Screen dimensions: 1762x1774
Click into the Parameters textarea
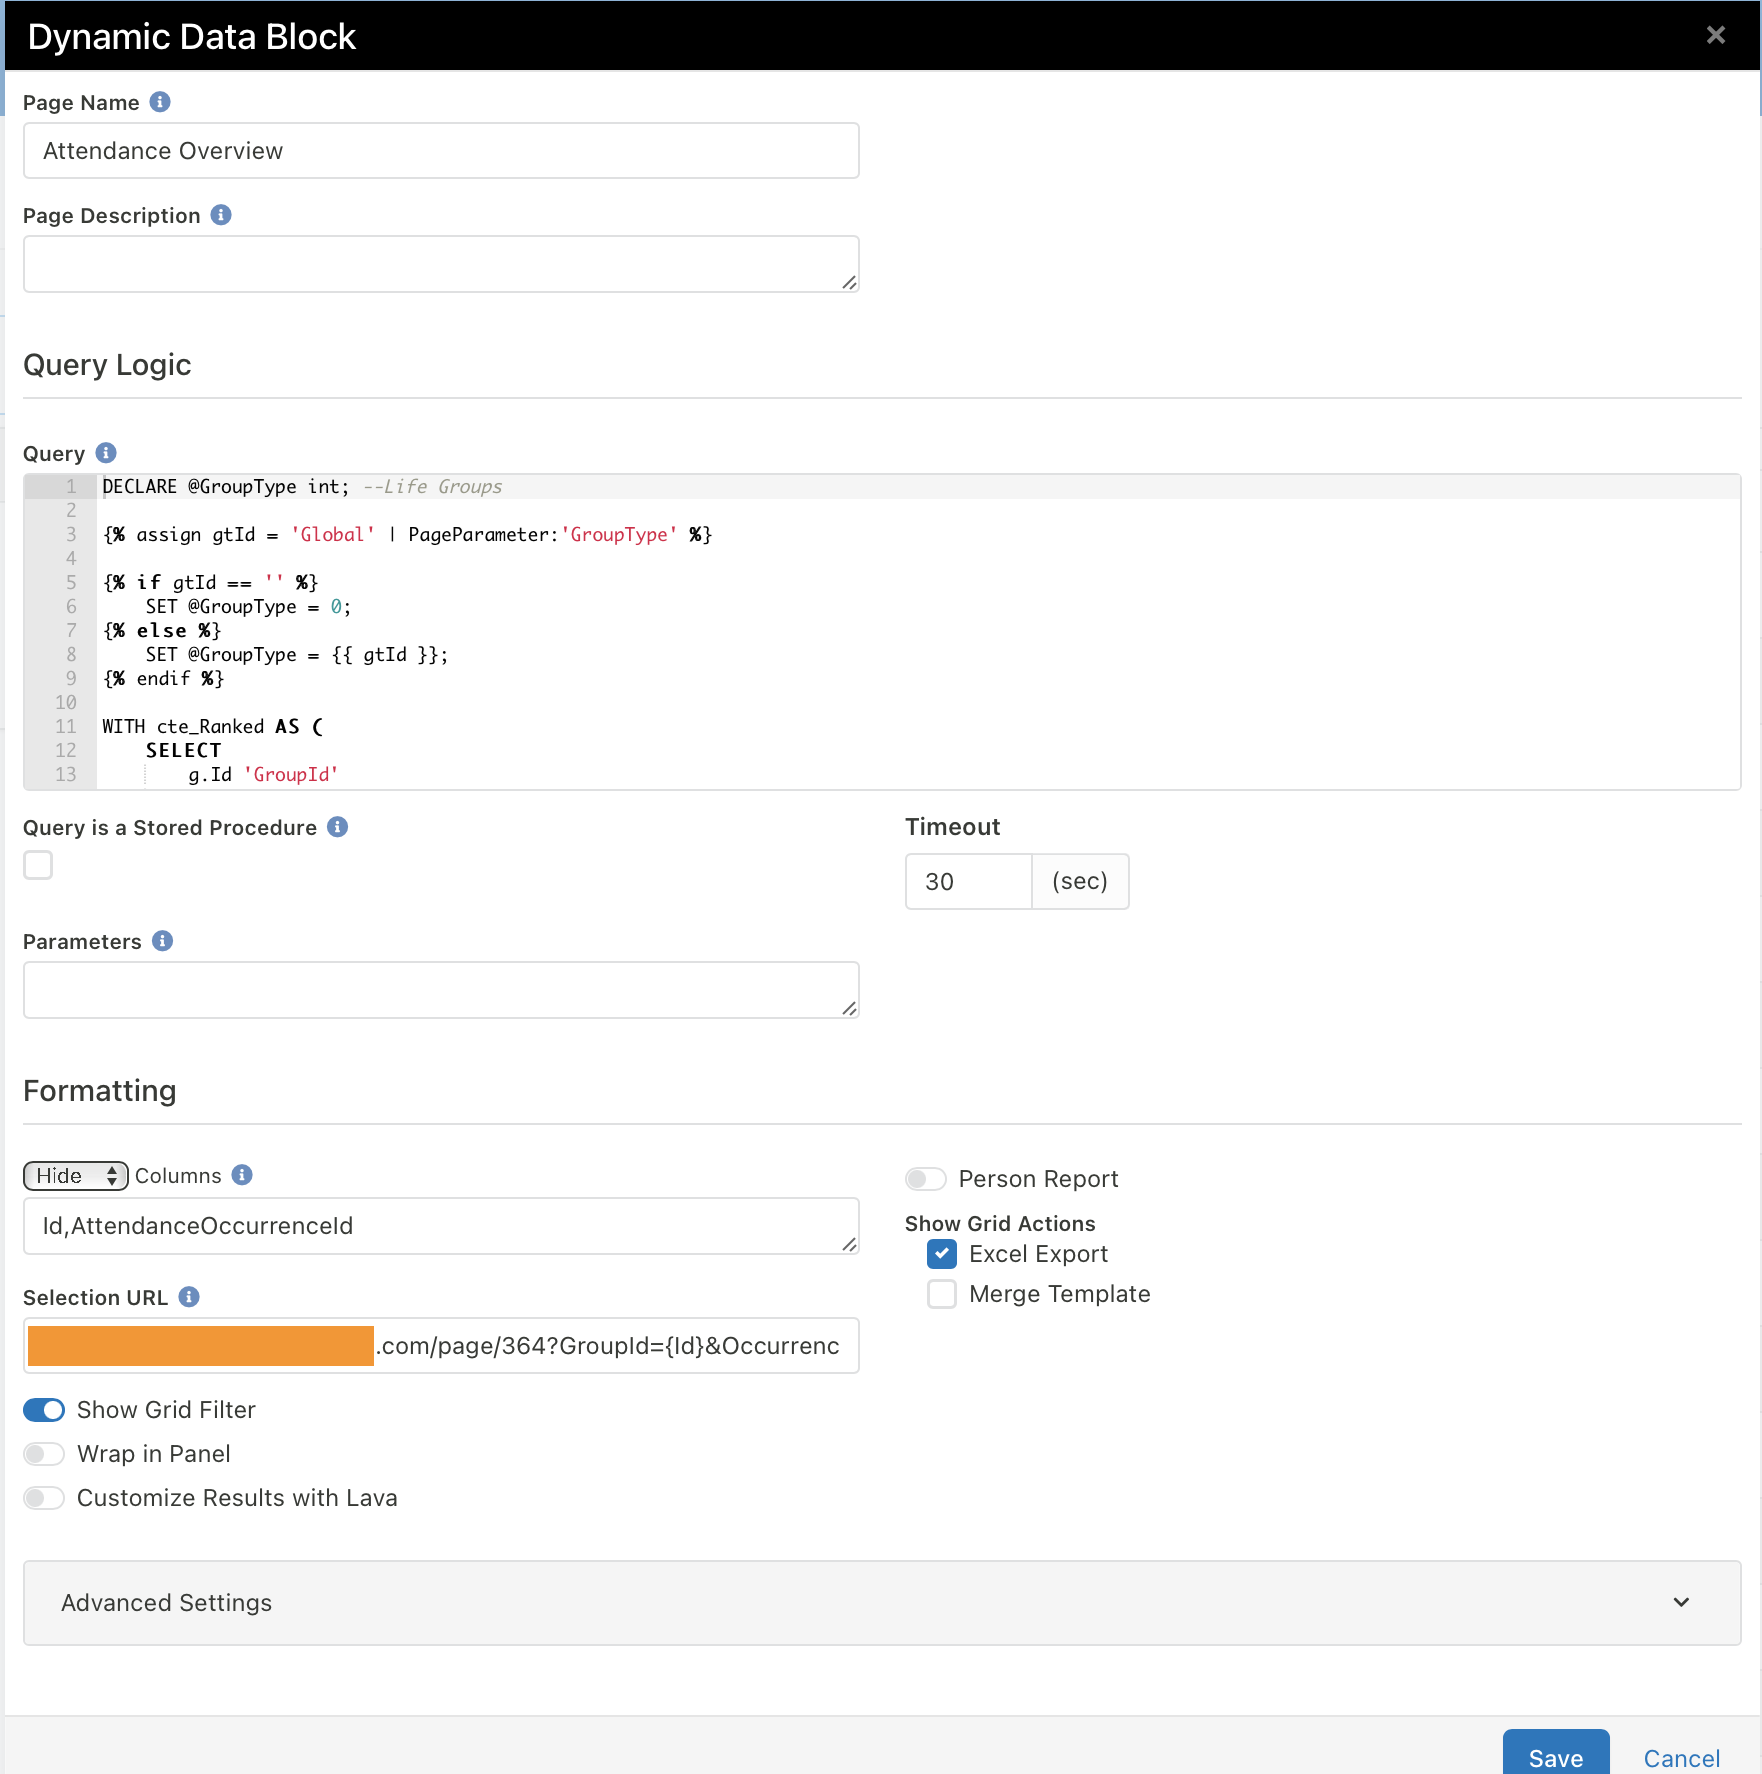pyautogui.click(x=441, y=990)
